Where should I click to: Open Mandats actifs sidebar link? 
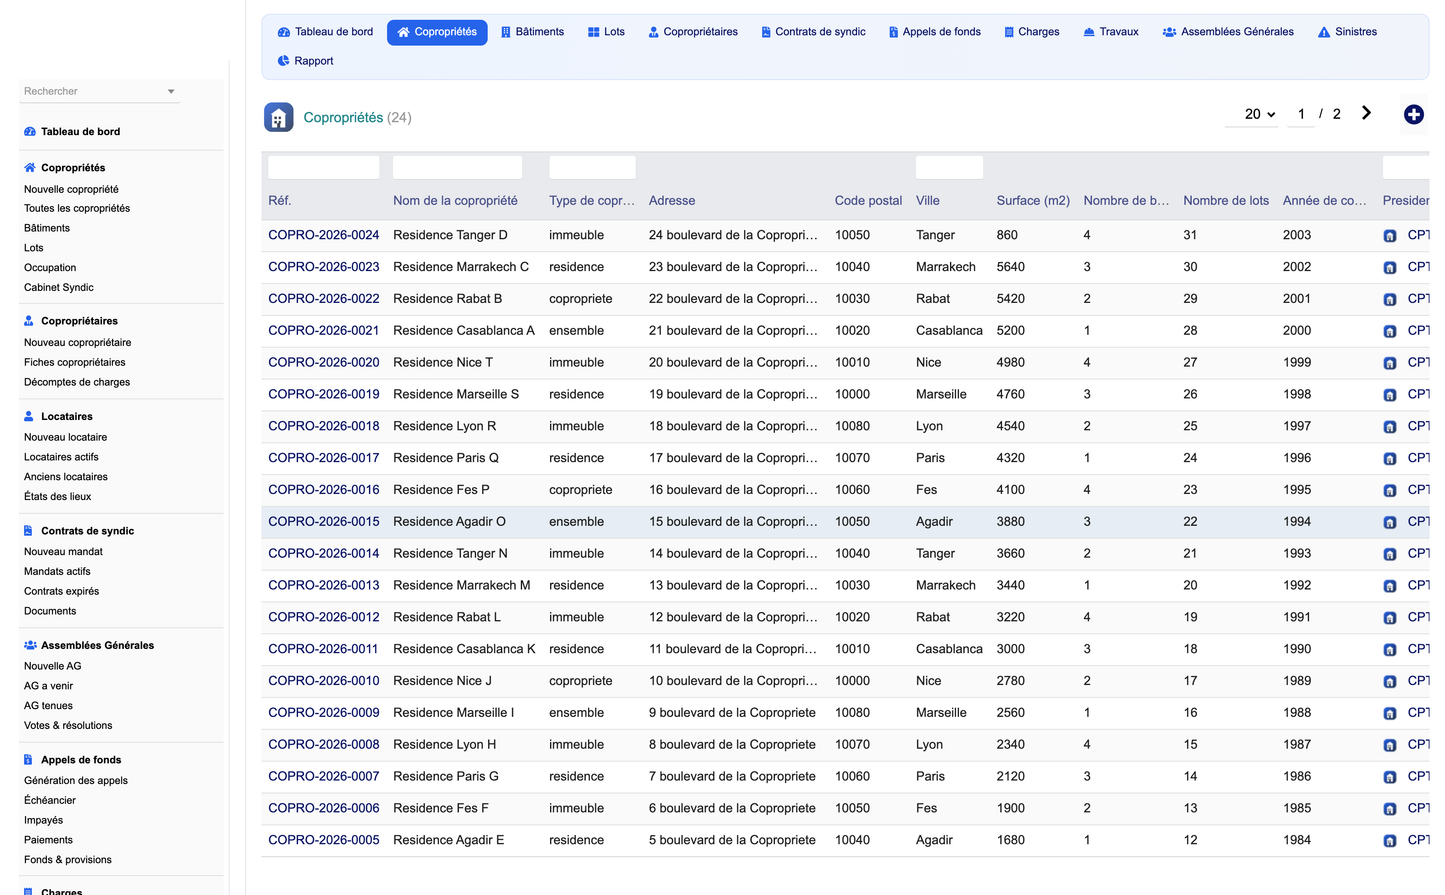point(57,572)
